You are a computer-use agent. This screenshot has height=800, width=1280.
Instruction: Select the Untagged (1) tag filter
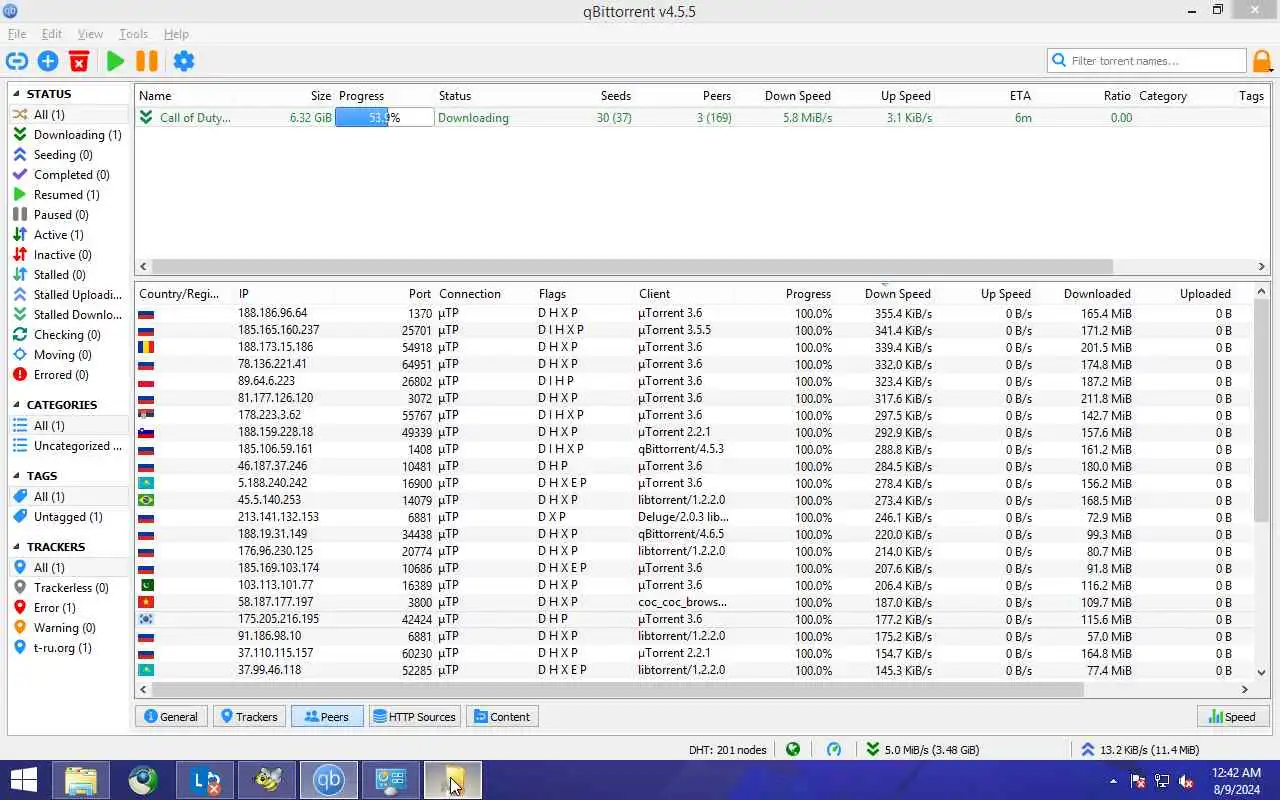[69, 517]
